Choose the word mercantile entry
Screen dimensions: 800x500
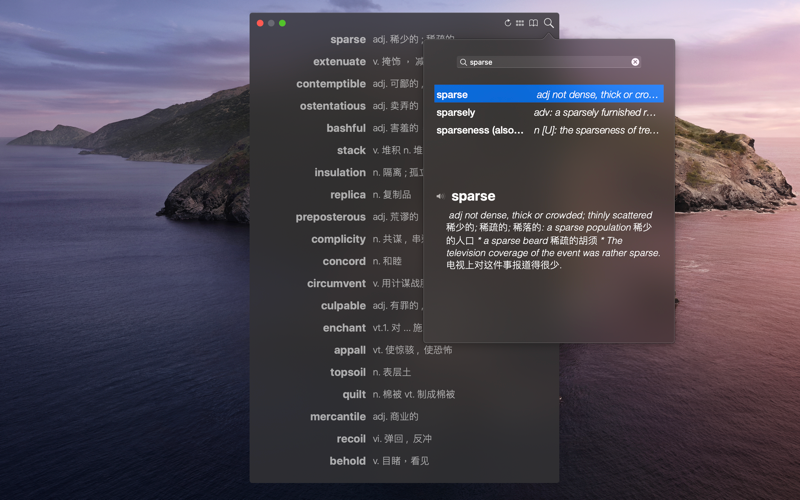[x=338, y=416]
